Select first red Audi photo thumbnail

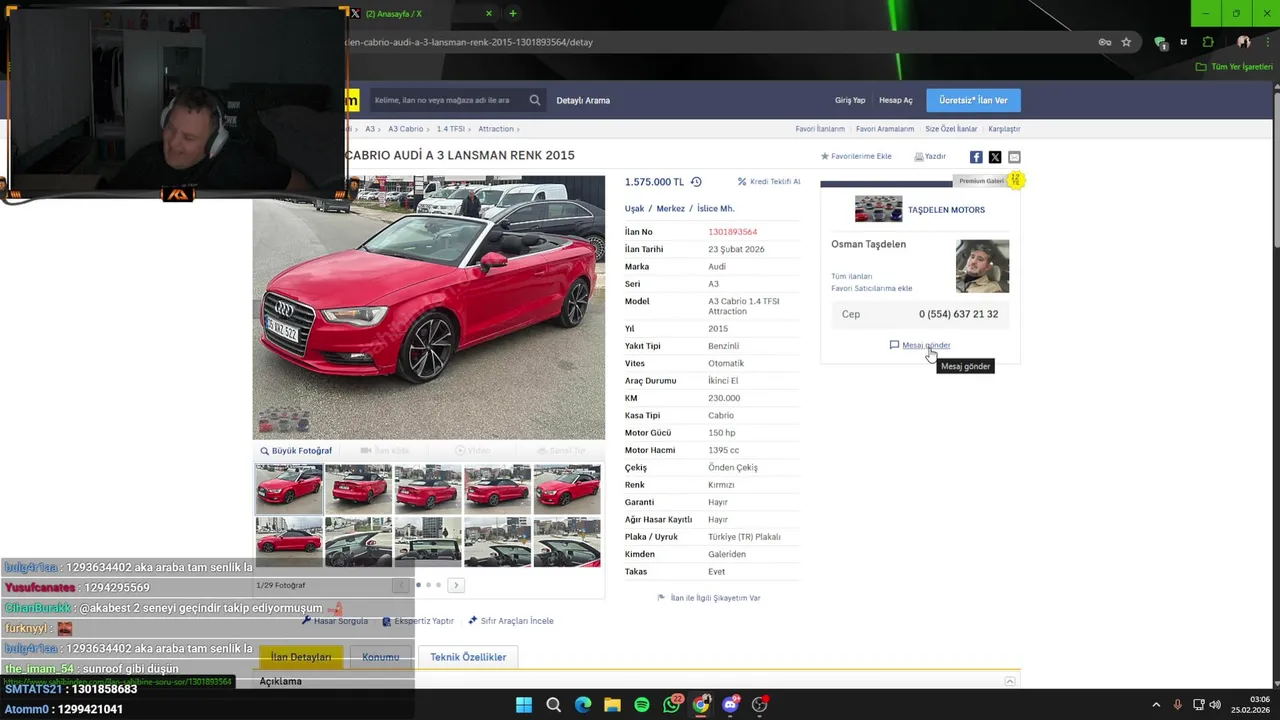pos(289,488)
